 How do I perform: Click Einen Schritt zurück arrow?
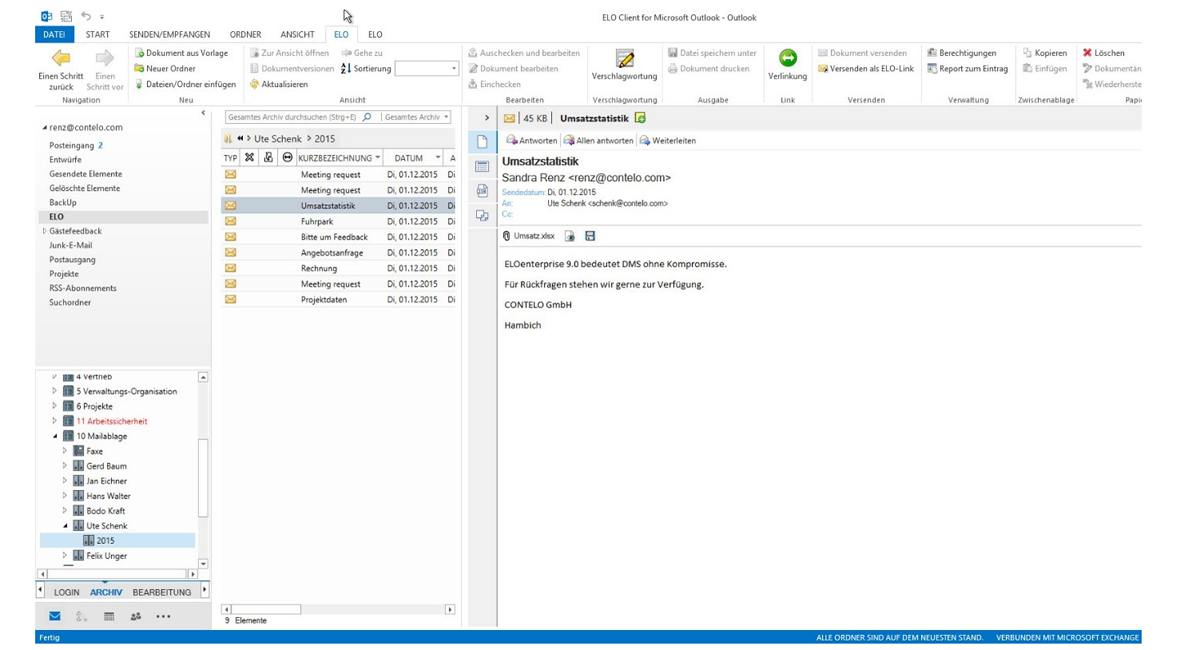[x=60, y=59]
